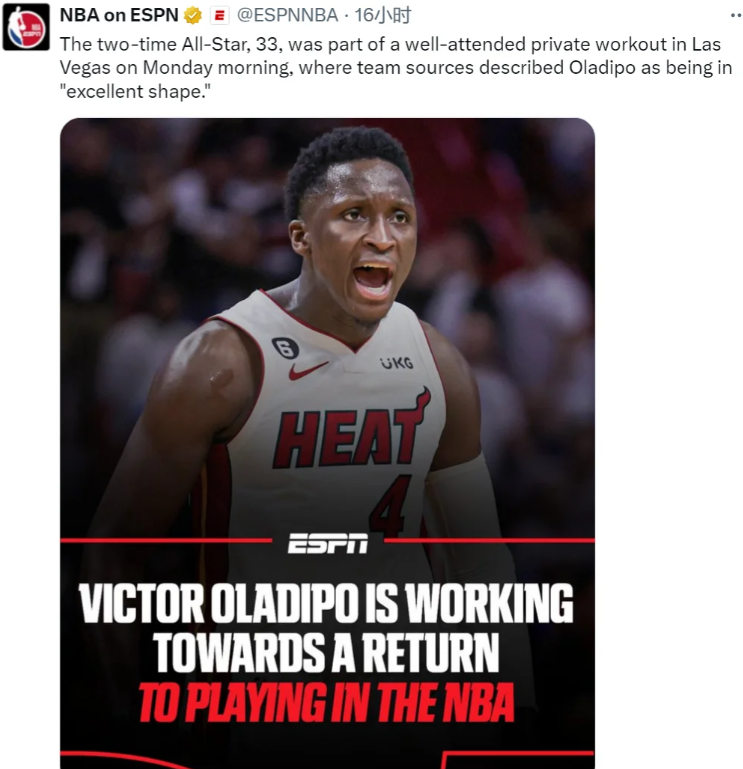The width and height of the screenshot is (743, 769).
Task: Click the red "TO PLAYING IN THE NBA" text
Action: [x=326, y=703]
